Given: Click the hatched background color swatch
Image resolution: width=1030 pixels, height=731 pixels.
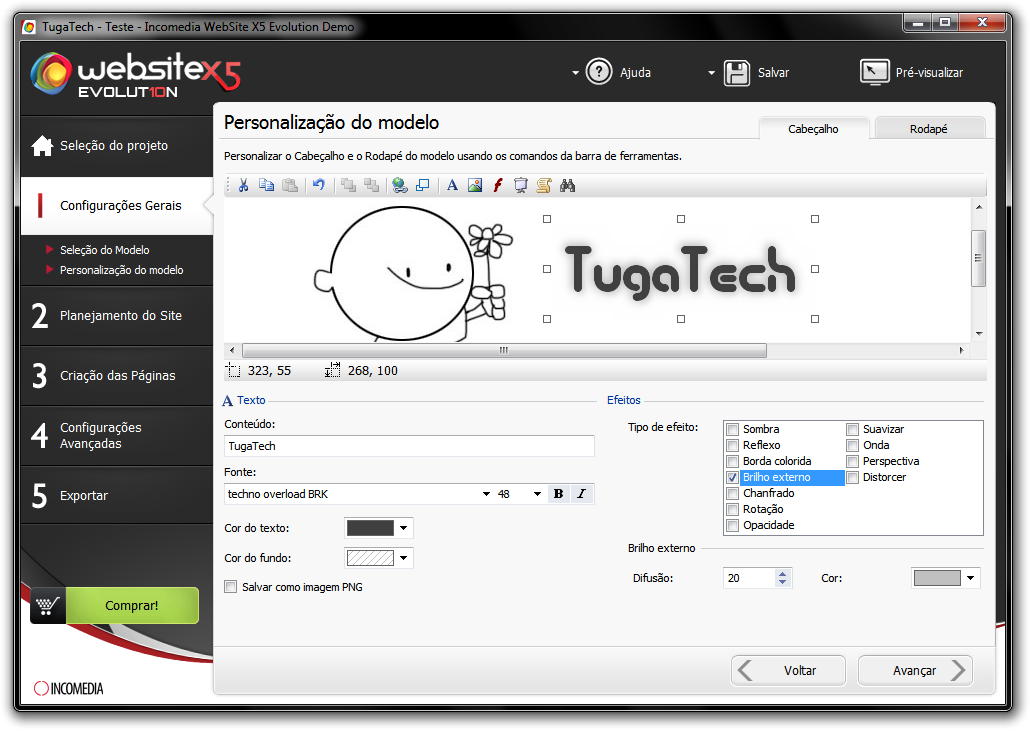Looking at the screenshot, I should (x=370, y=558).
